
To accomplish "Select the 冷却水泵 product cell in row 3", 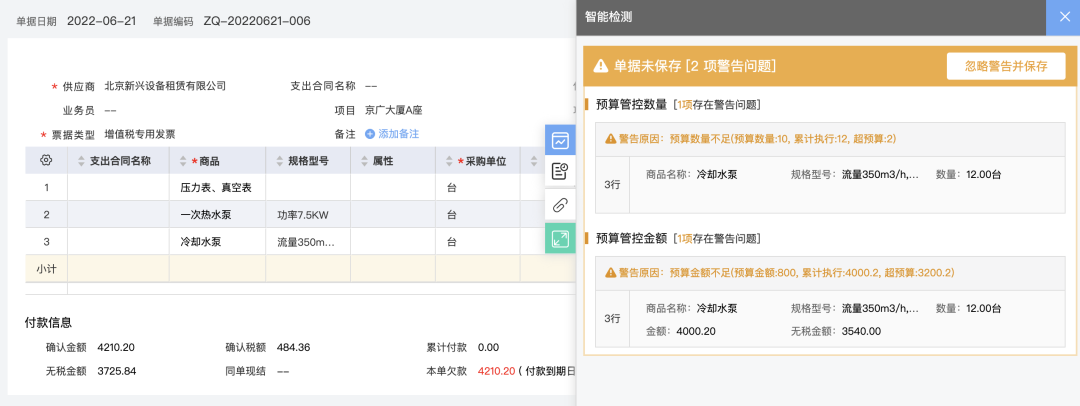I will coord(200,242).
